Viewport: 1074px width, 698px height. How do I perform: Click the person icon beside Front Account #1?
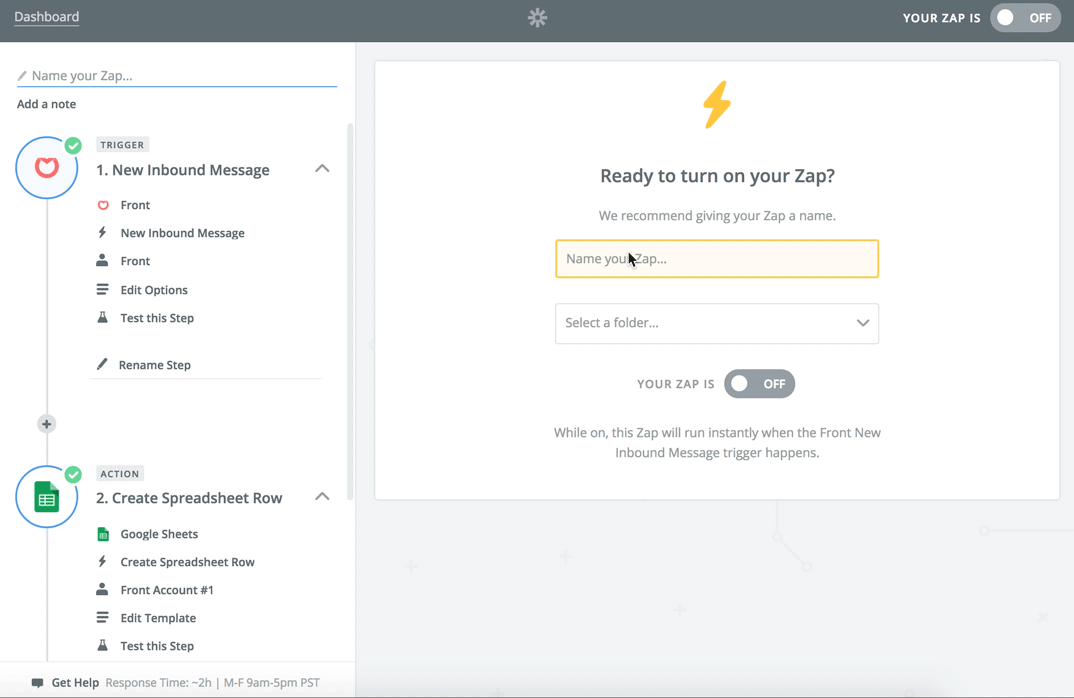click(102, 589)
